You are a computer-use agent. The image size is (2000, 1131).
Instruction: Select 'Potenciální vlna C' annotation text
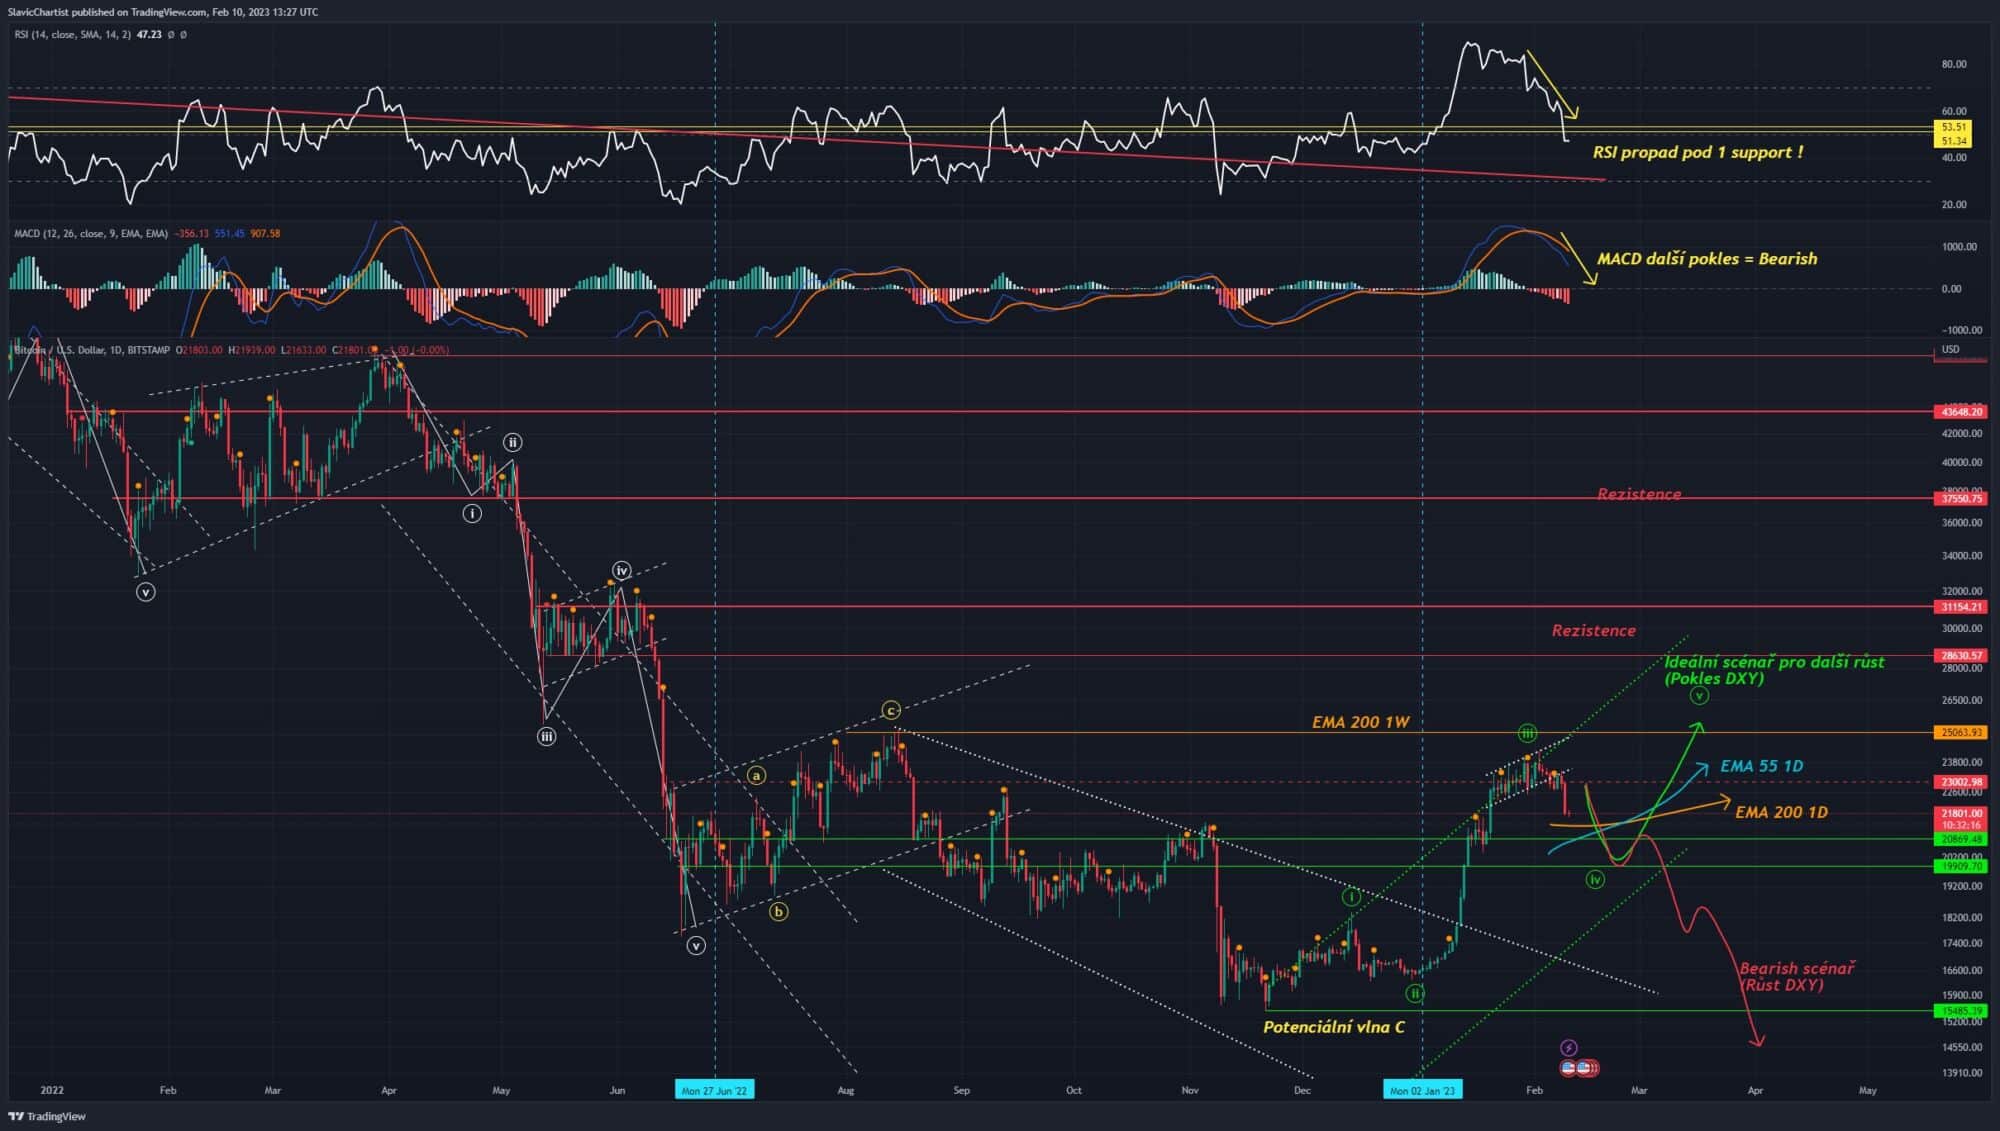[x=1333, y=1027]
